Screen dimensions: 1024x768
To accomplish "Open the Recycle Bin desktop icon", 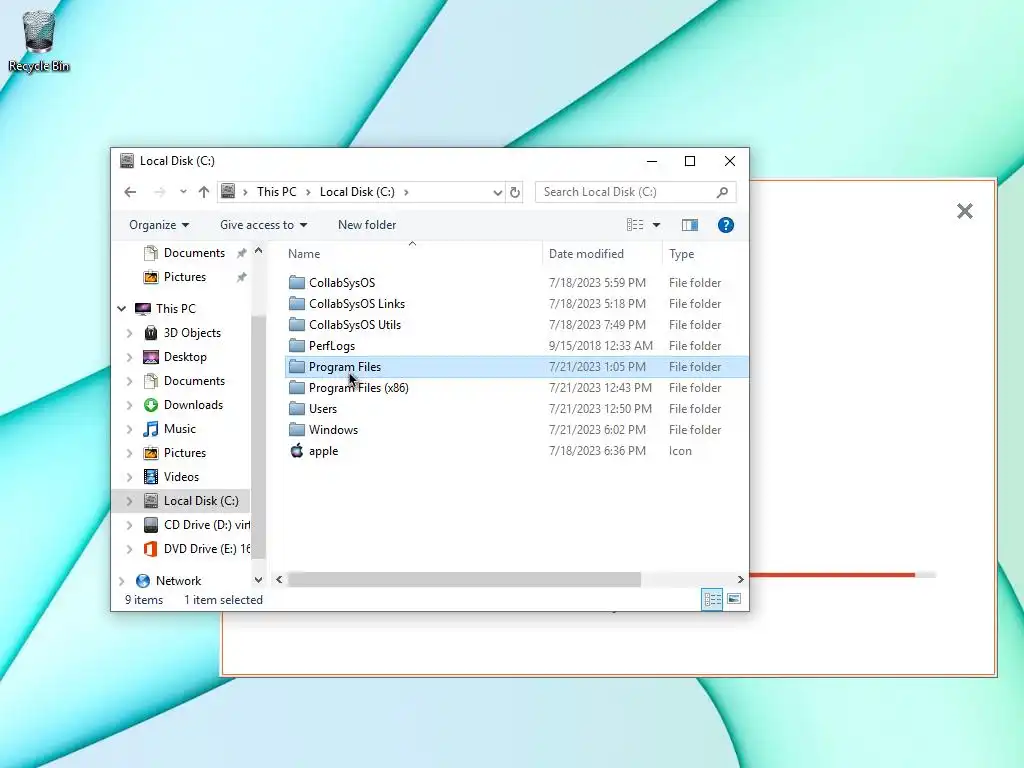I will pos(39,40).
